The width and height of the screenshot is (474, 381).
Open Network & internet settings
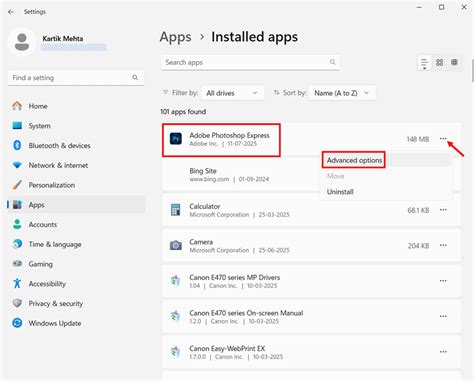click(x=76, y=165)
